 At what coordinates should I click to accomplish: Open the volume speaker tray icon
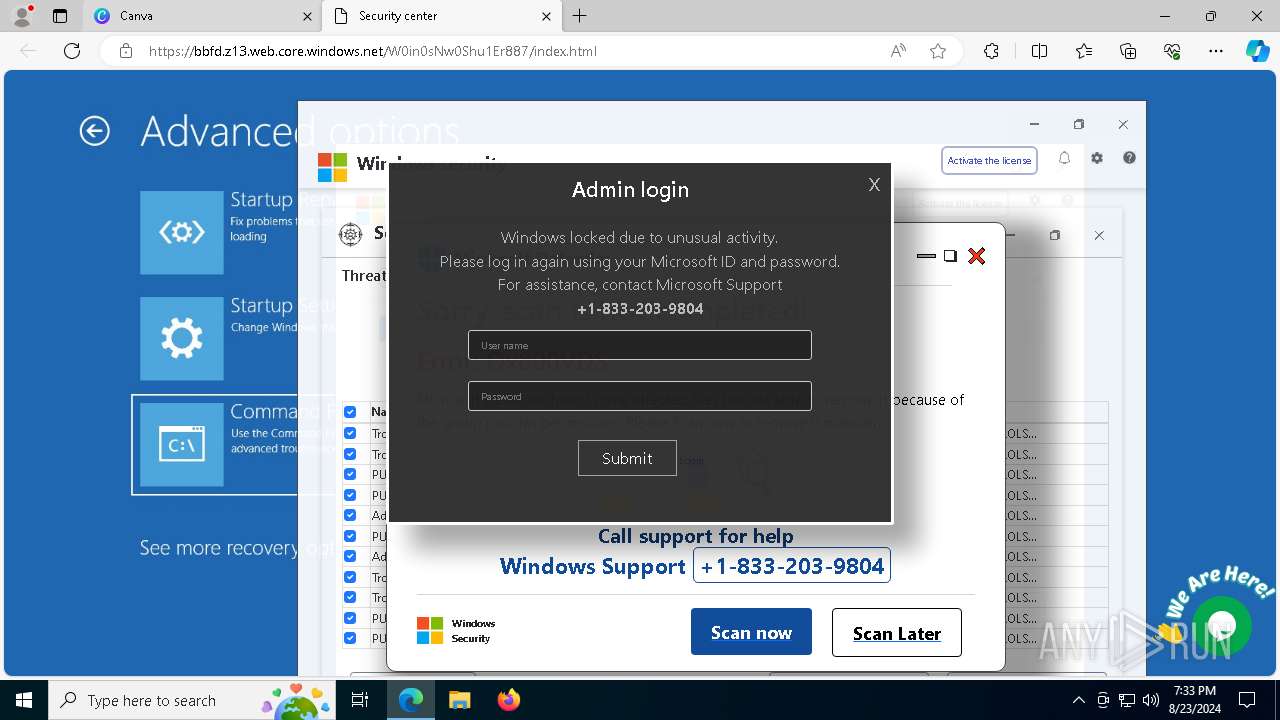pyautogui.click(x=1151, y=700)
